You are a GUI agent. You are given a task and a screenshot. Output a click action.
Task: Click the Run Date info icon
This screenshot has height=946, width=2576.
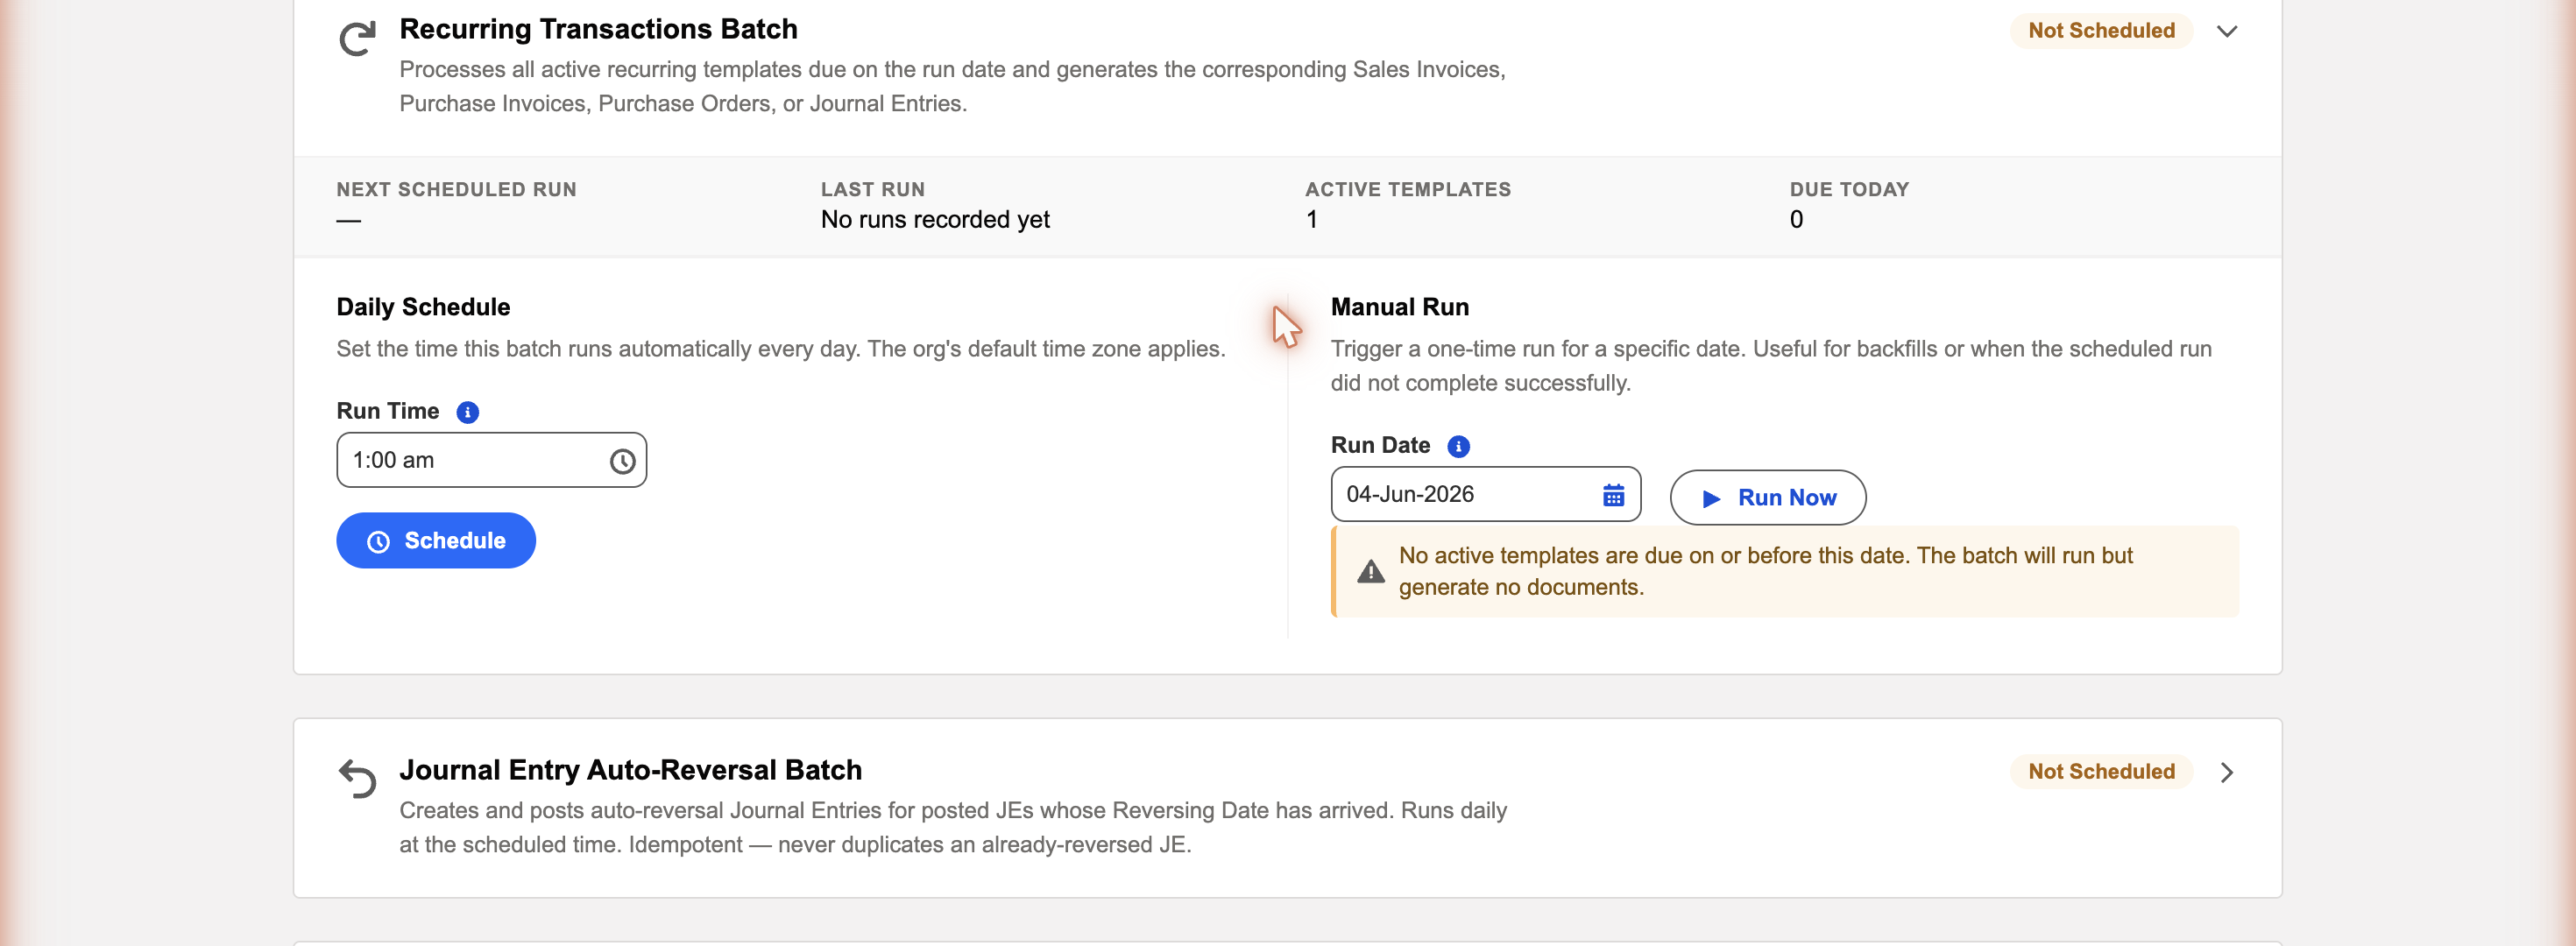pyautogui.click(x=1458, y=446)
